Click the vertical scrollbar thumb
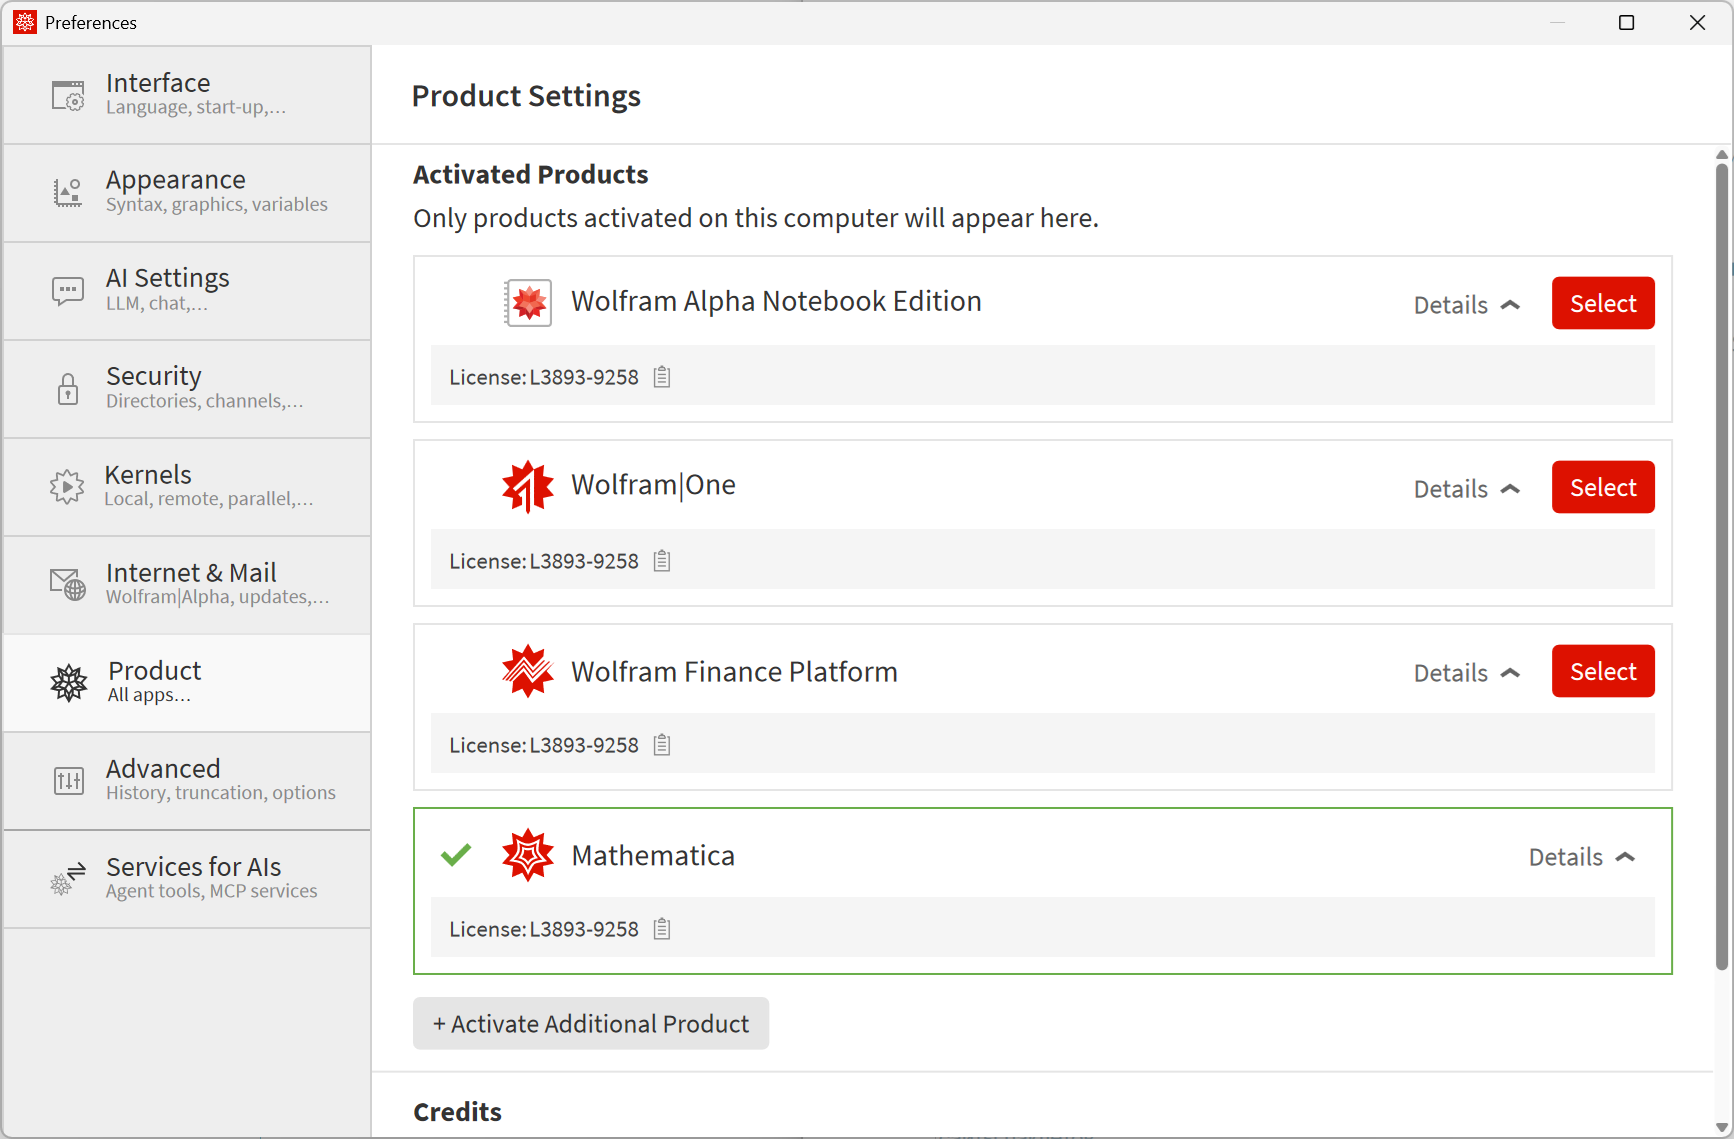Screen dimensions: 1734x1139 (1722, 566)
